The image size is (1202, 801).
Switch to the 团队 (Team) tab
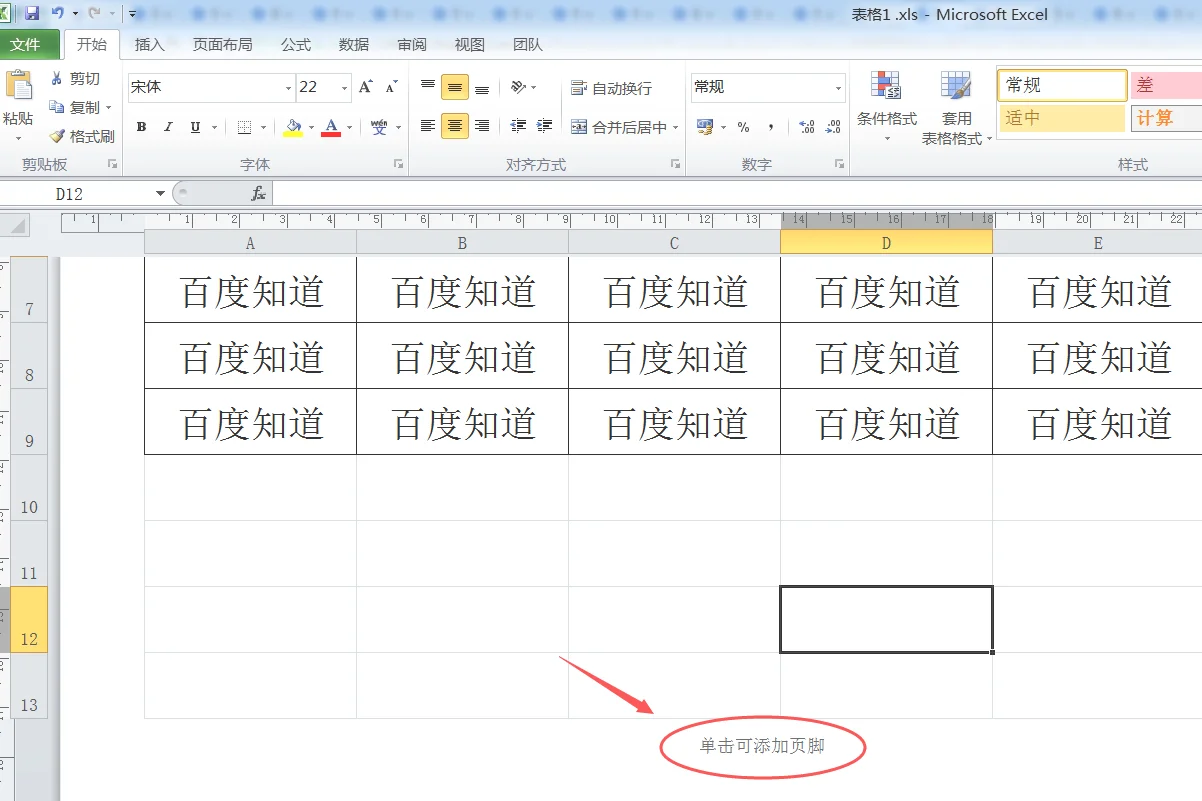point(528,45)
